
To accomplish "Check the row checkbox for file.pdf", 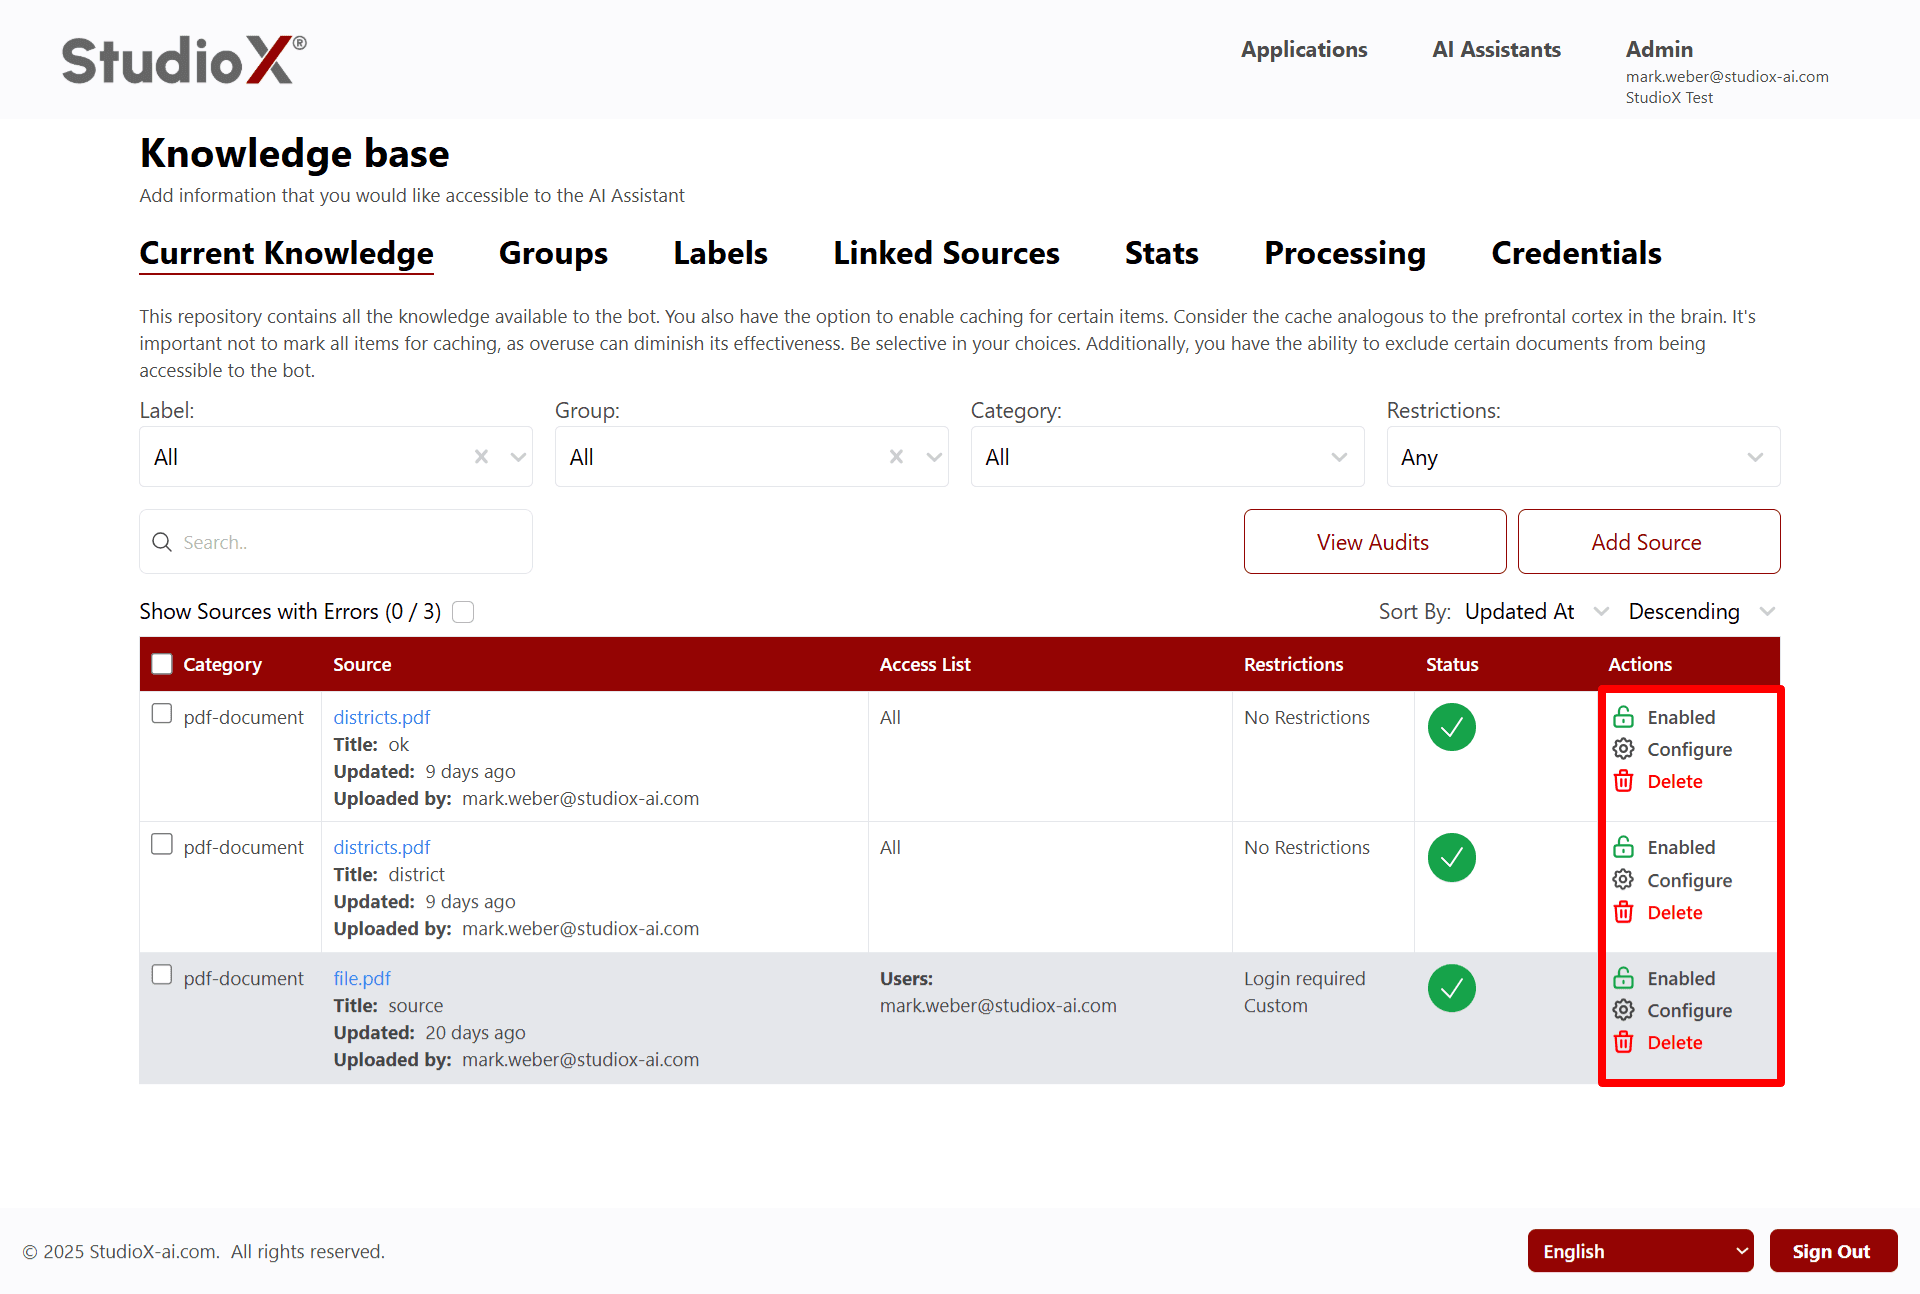I will pyautogui.click(x=161, y=973).
